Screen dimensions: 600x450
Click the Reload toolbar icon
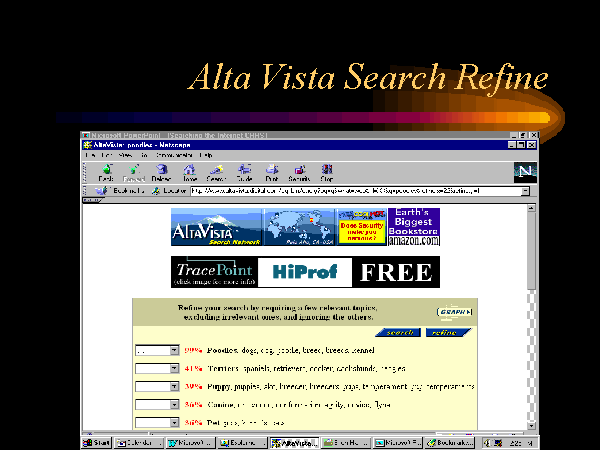(160, 172)
